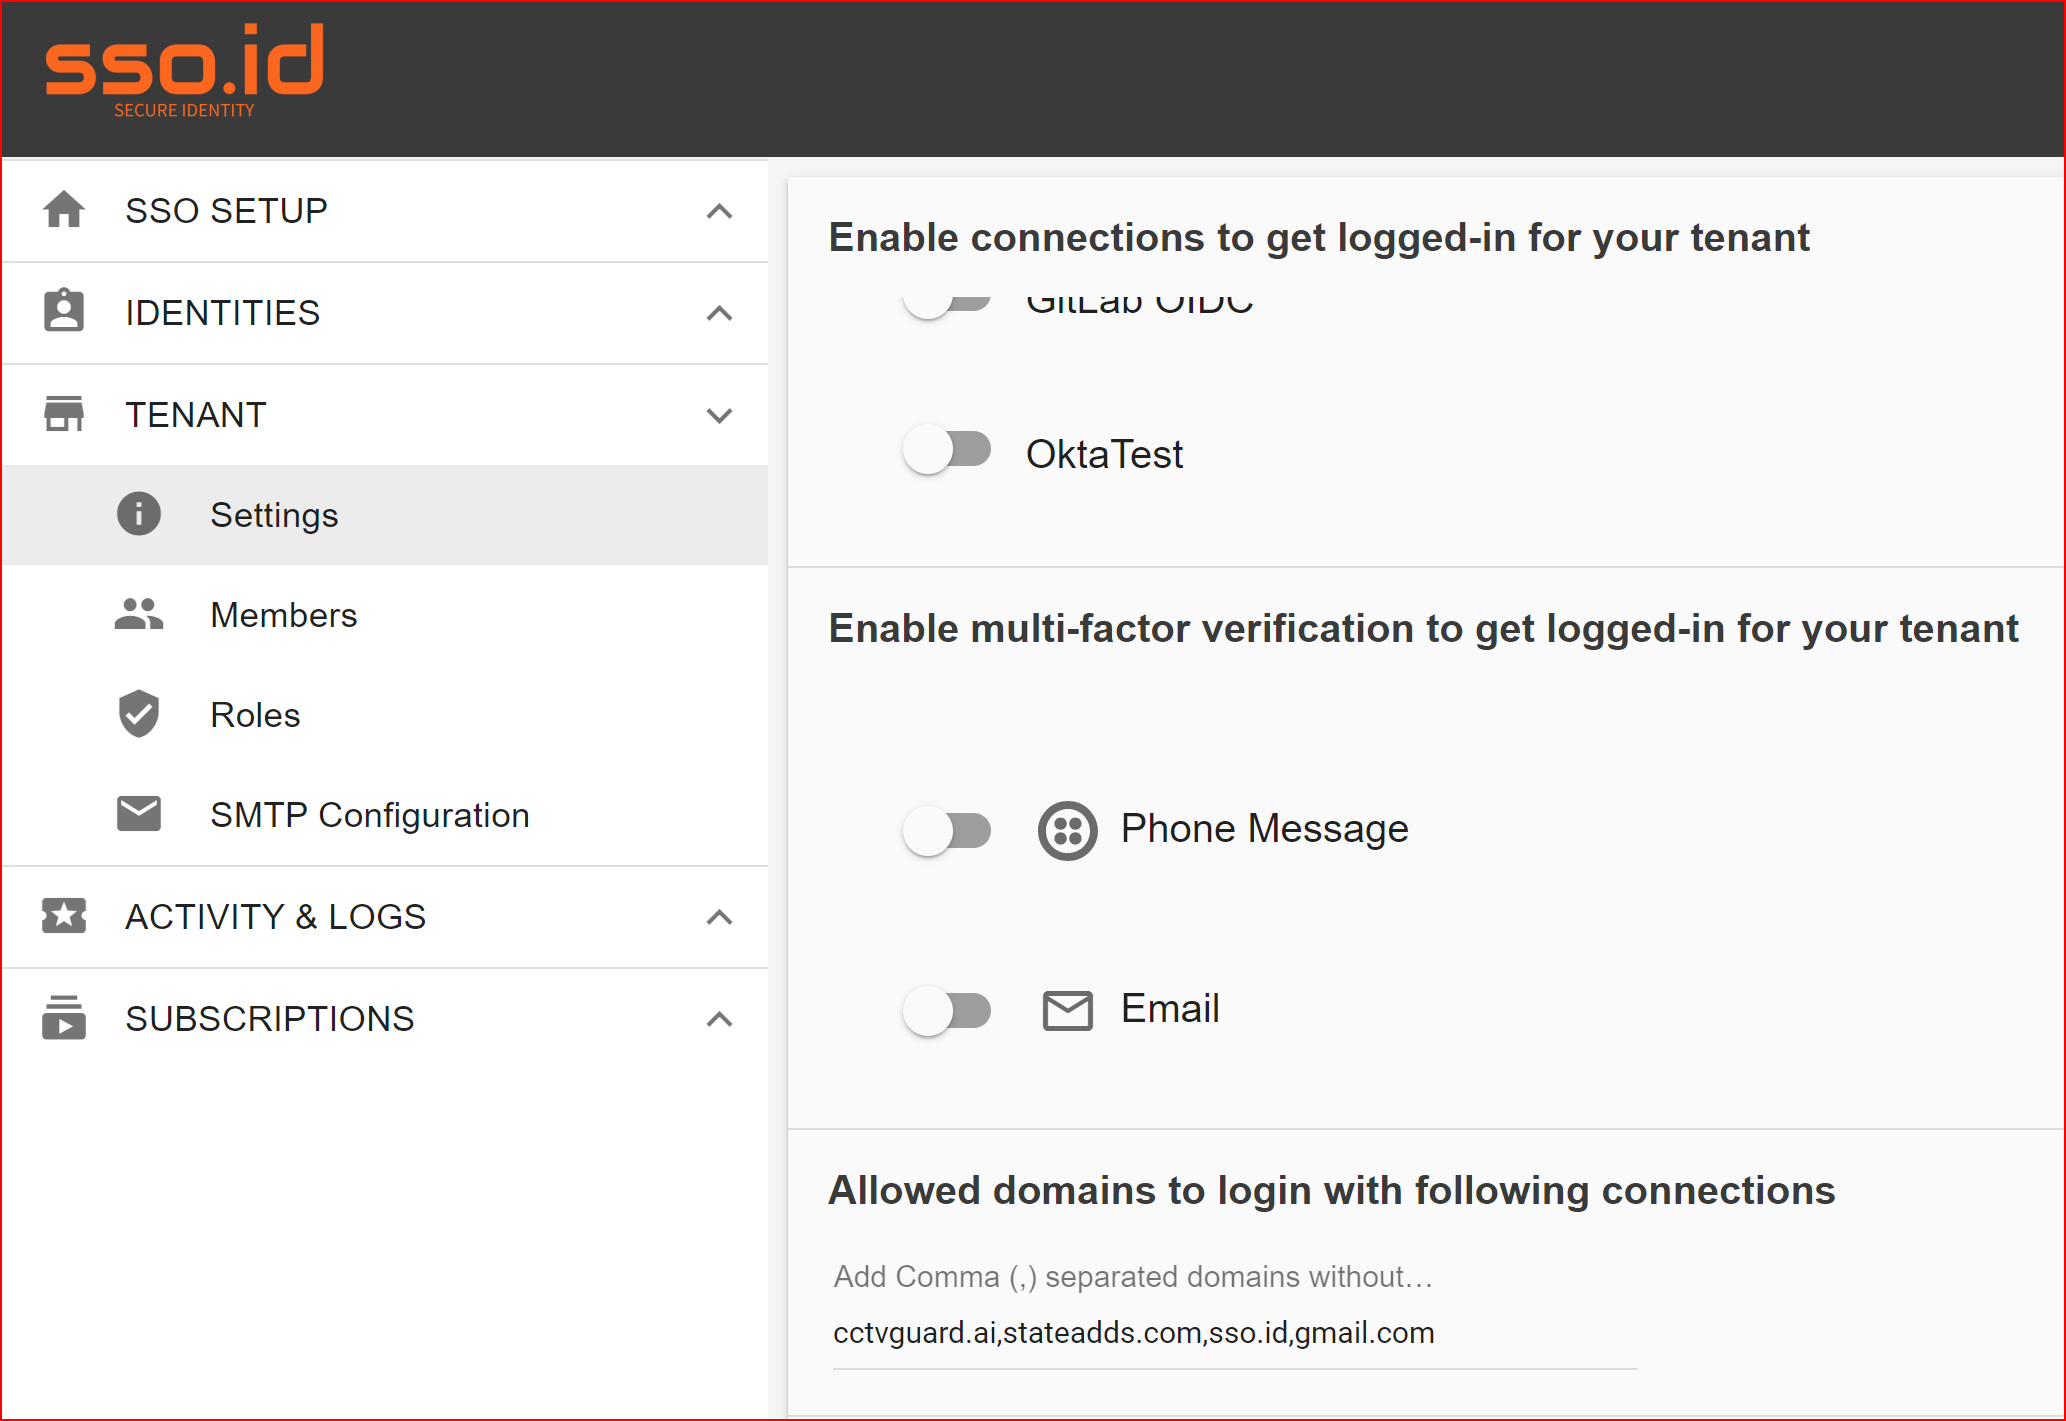
Task: Select the Settings menu entry
Action: pos(274,515)
